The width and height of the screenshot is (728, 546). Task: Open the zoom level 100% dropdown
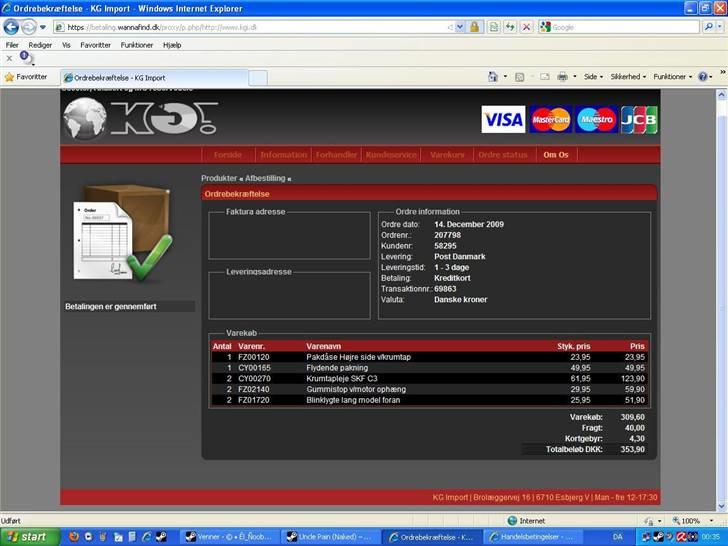pos(695,521)
